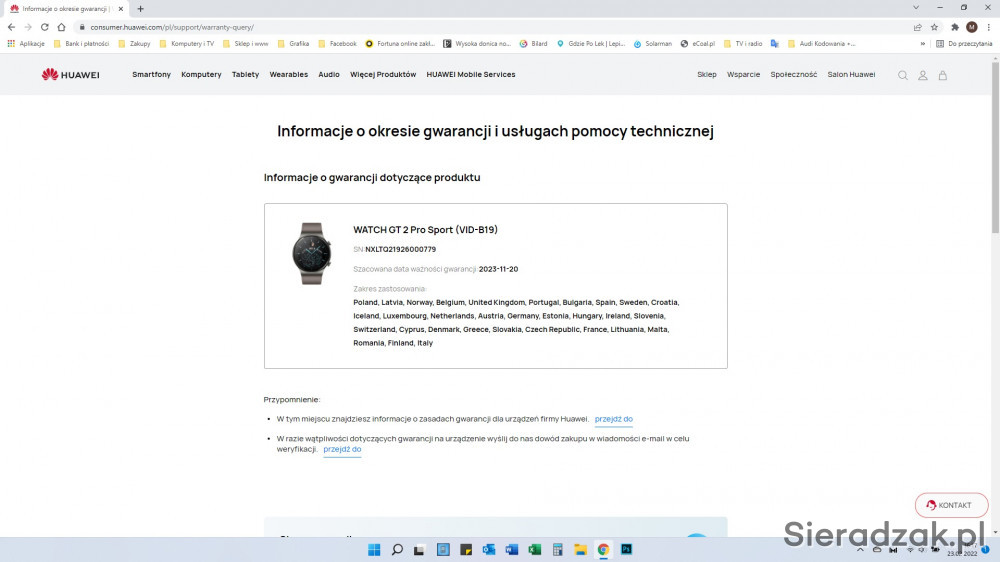
Task: Open the Wsparcie link in the header
Action: pyautogui.click(x=743, y=75)
